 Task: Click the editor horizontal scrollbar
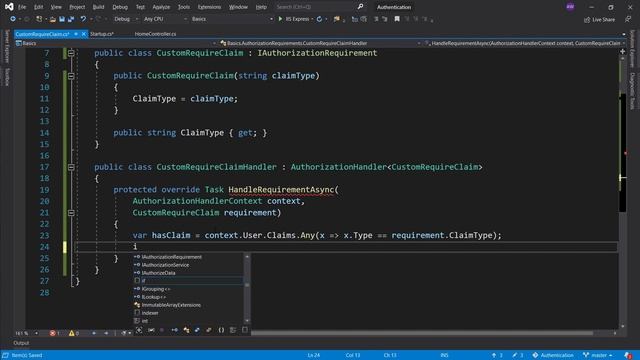coord(422,333)
